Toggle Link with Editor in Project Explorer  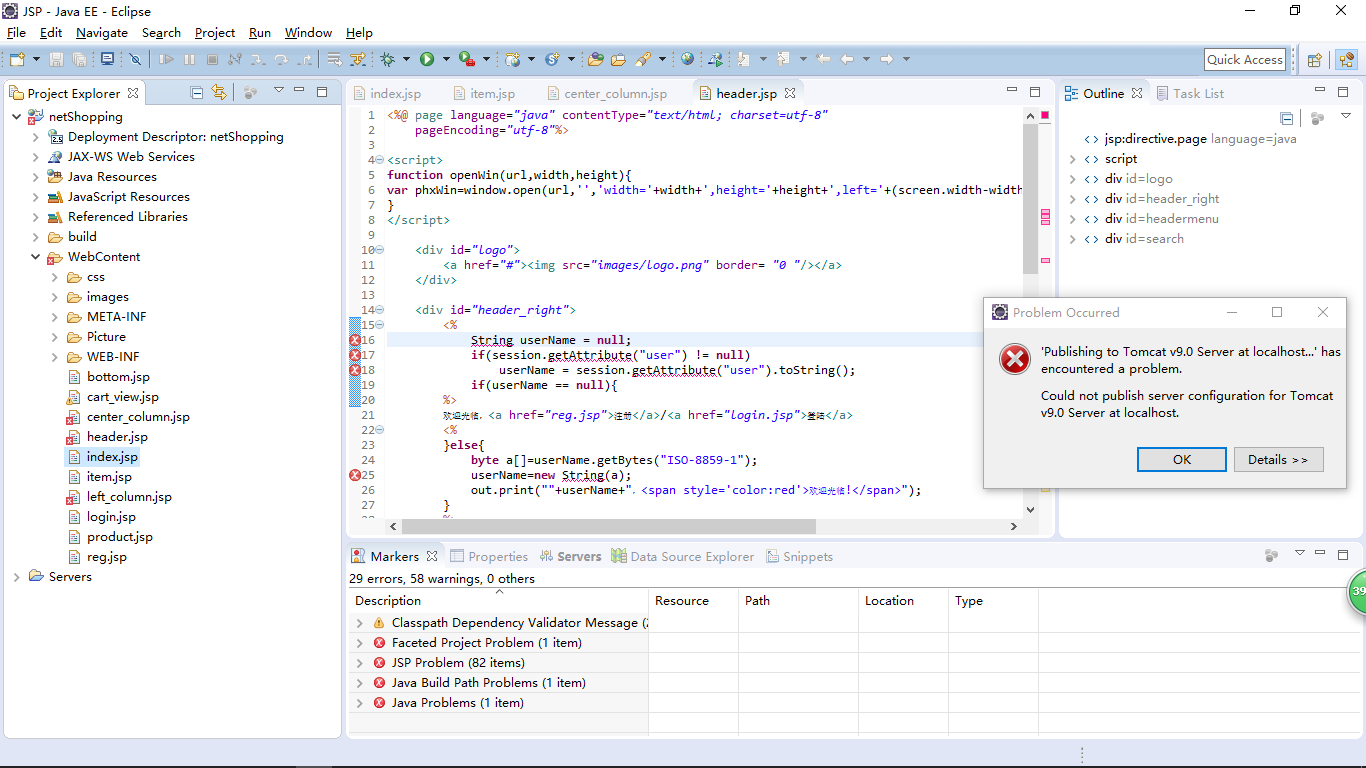(219, 93)
